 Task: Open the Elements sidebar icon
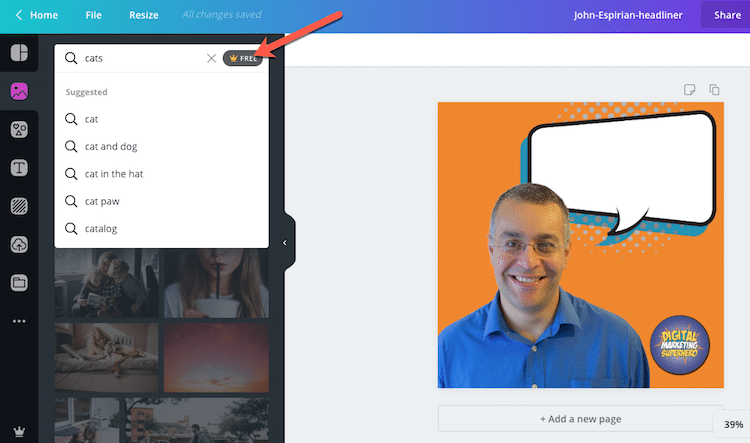(x=19, y=129)
